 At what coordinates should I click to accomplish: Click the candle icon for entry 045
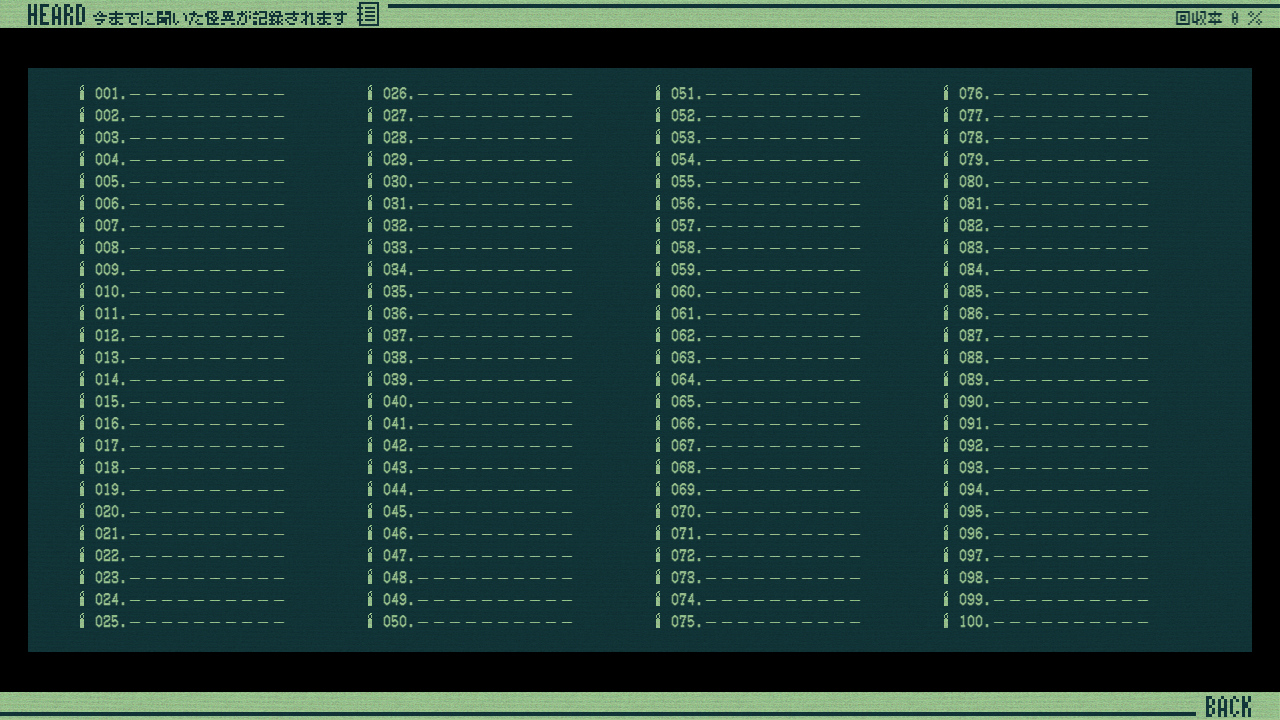click(370, 512)
